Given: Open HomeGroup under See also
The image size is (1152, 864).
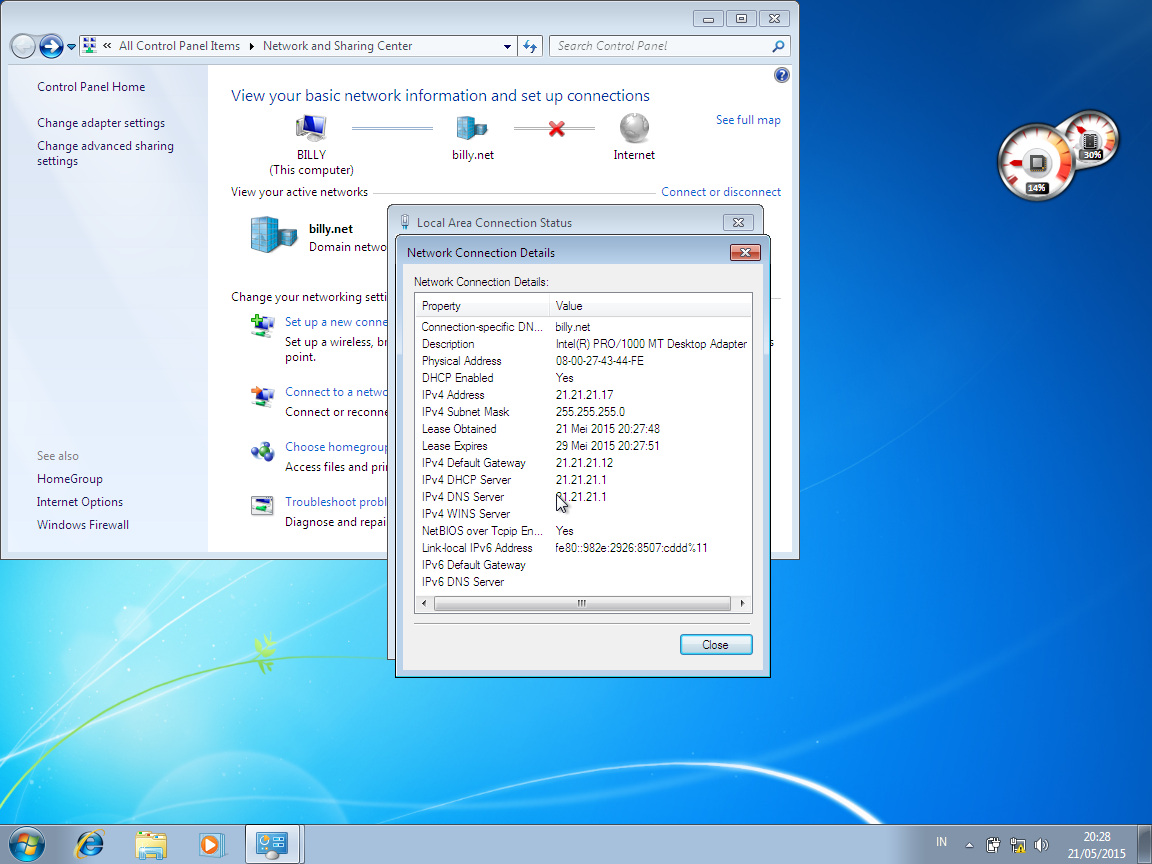Looking at the screenshot, I should coord(70,479).
